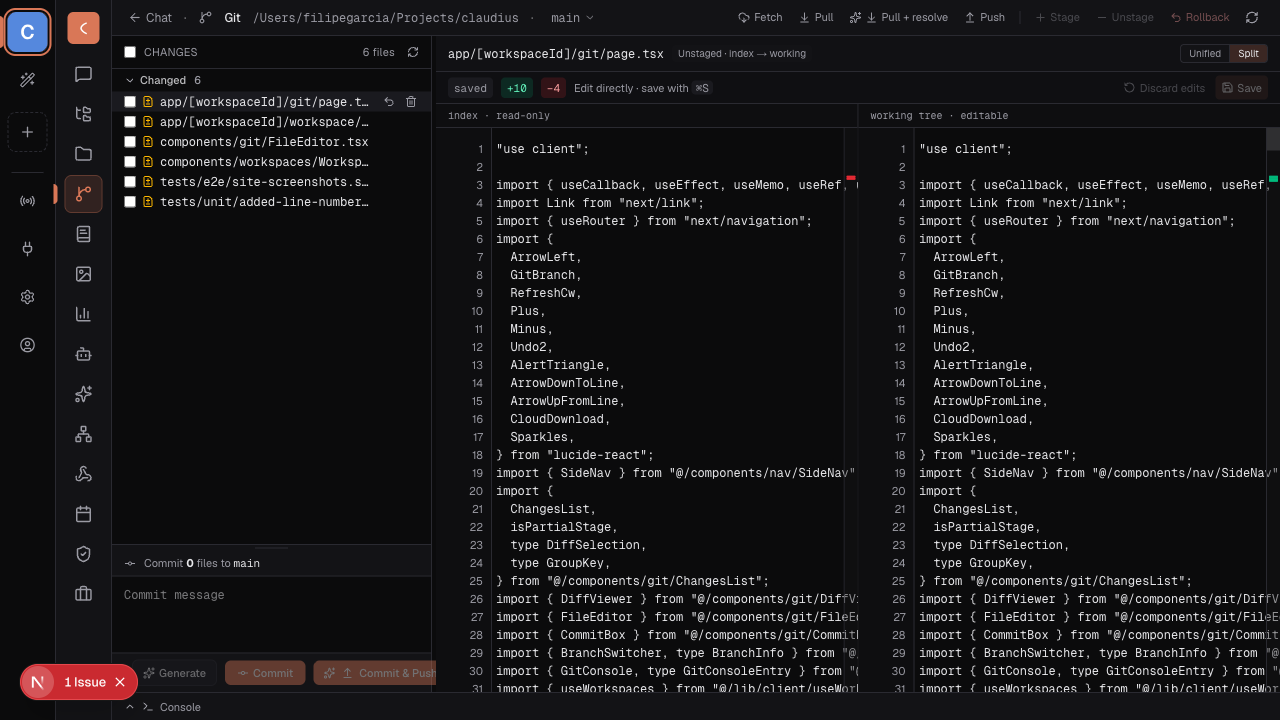Click the commit panel resize handle
This screenshot has width=1280, height=720.
(271, 548)
